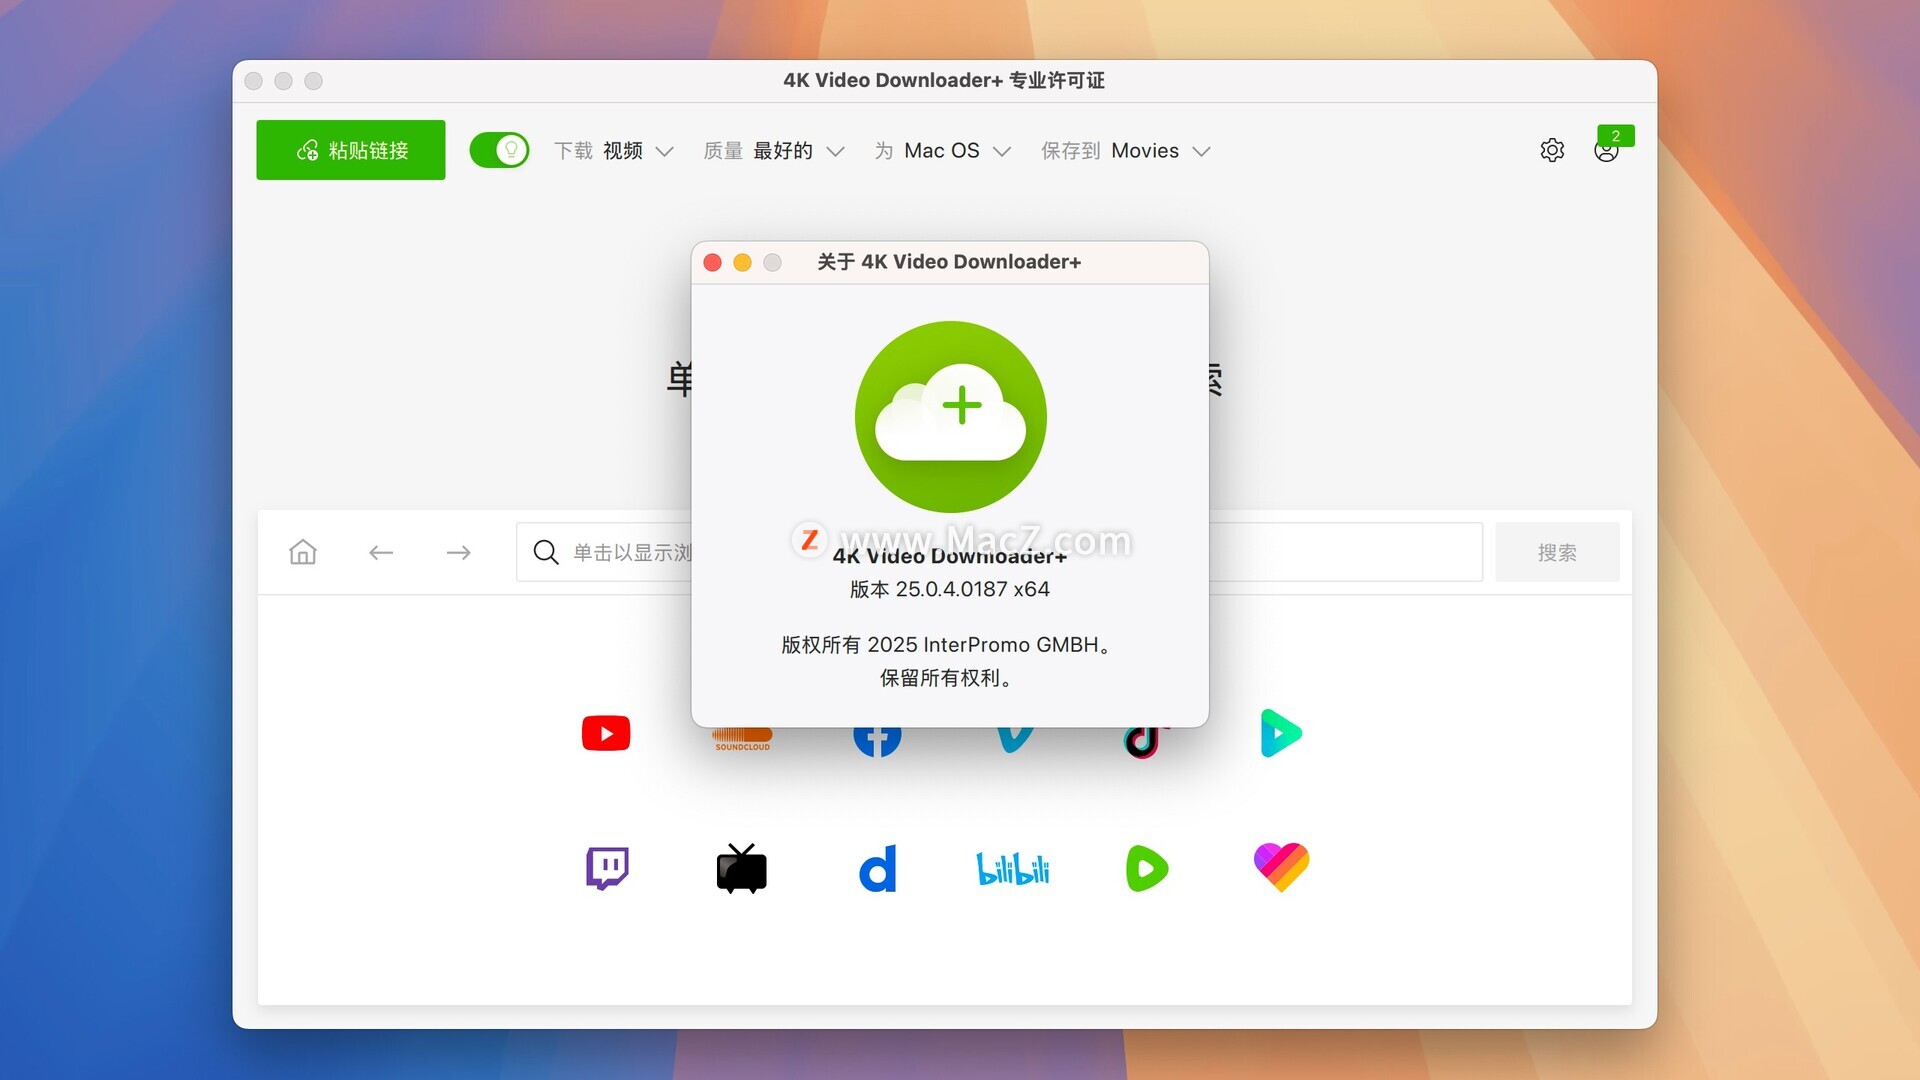This screenshot has width=1920, height=1080.
Task: Click the About dialog title bar text
Action: 949,262
